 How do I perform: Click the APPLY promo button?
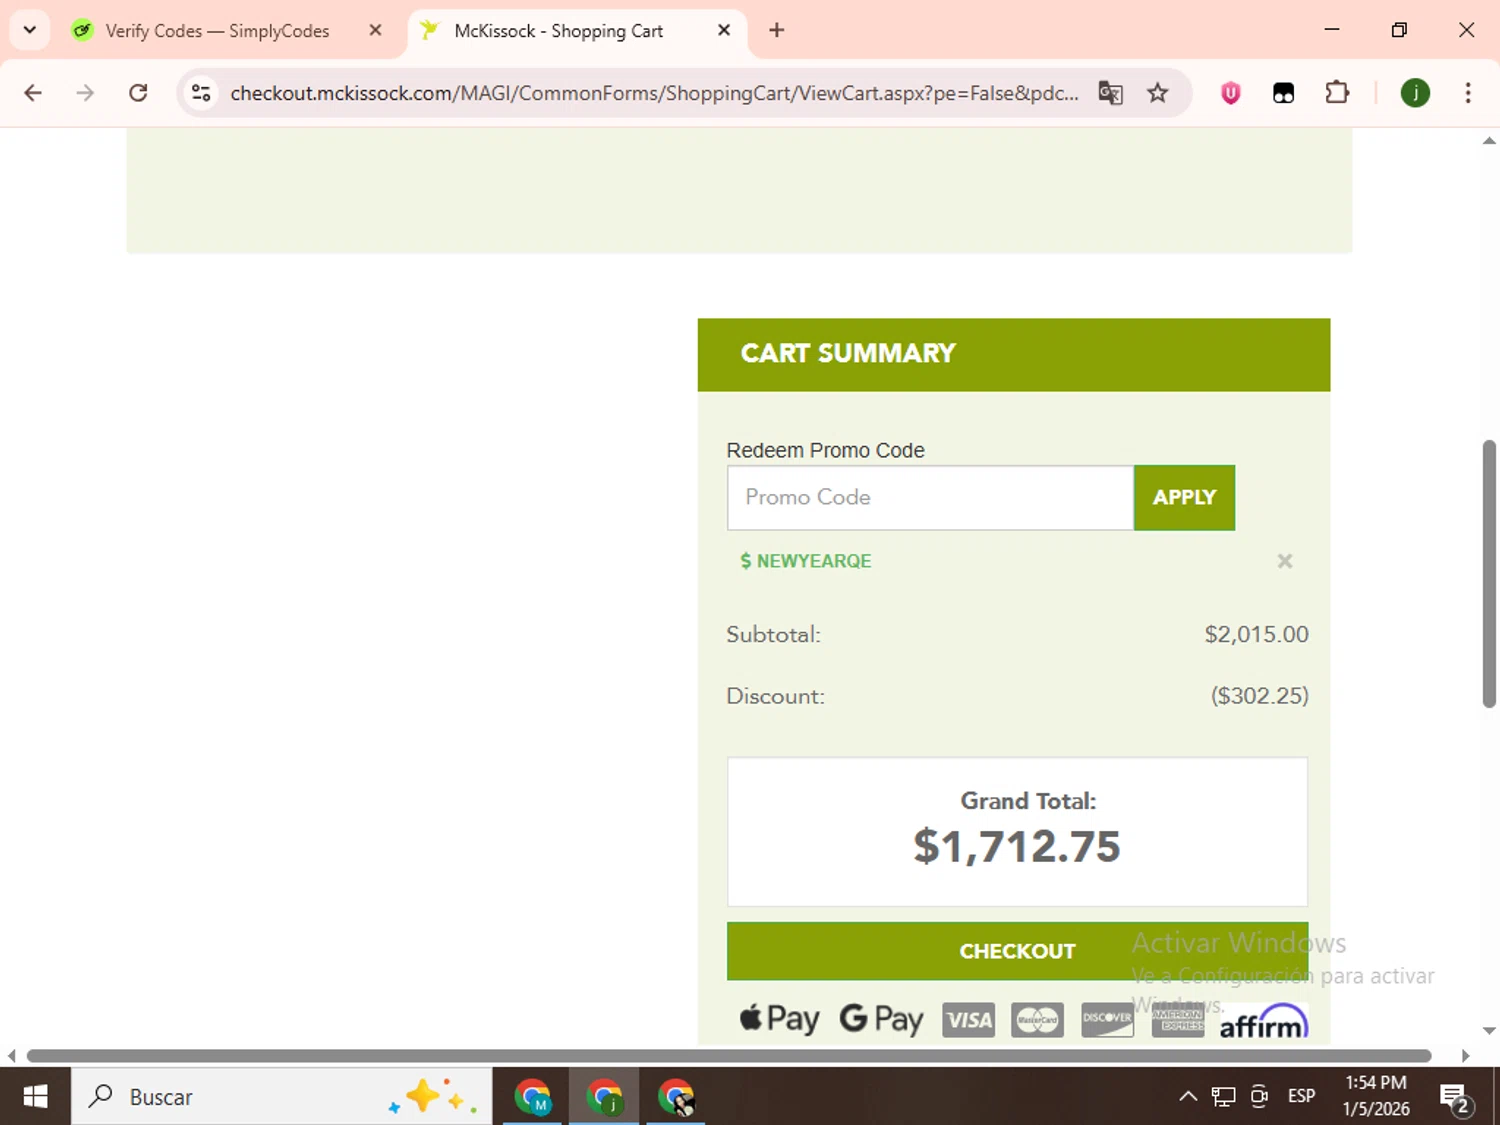[1184, 497]
